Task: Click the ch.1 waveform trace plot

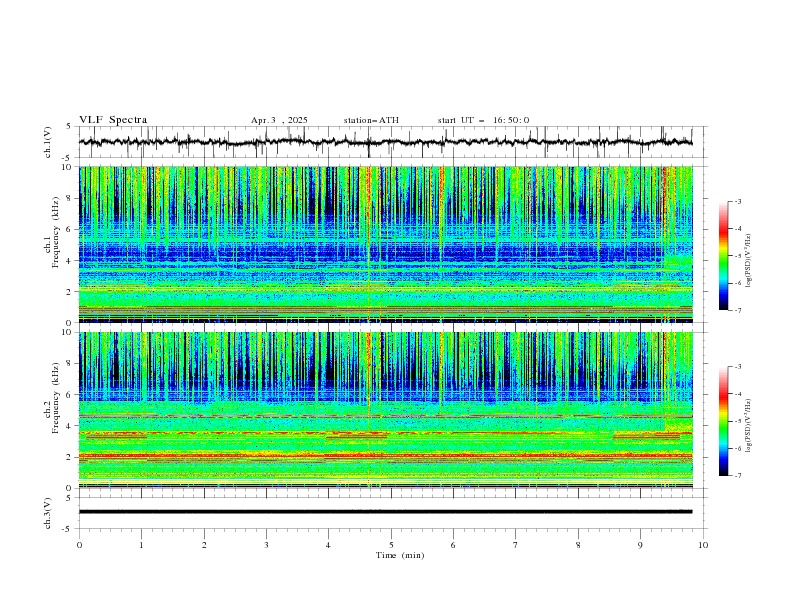Action: (386, 142)
